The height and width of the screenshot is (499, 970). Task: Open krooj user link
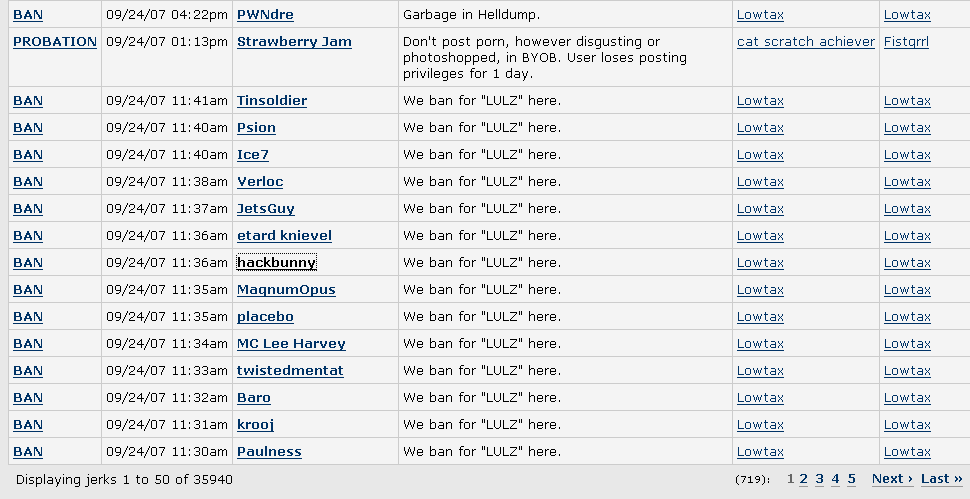click(255, 425)
